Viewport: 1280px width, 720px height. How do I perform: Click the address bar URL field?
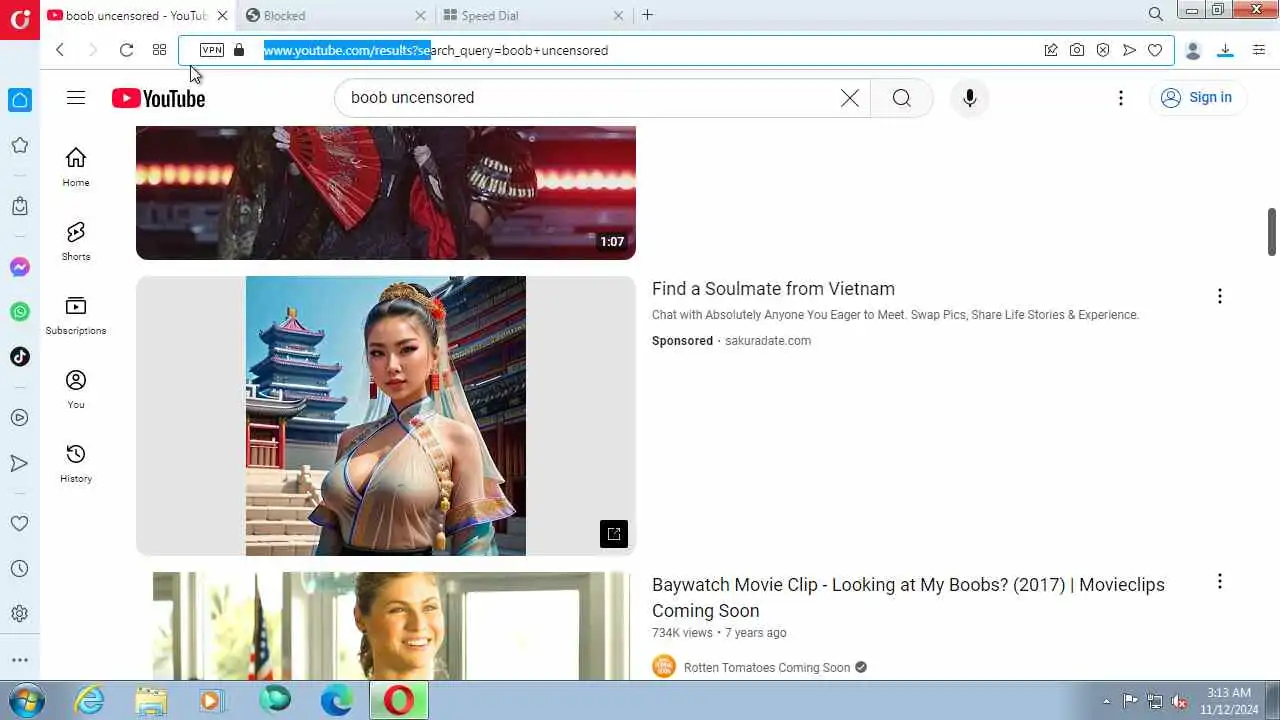click(640, 50)
